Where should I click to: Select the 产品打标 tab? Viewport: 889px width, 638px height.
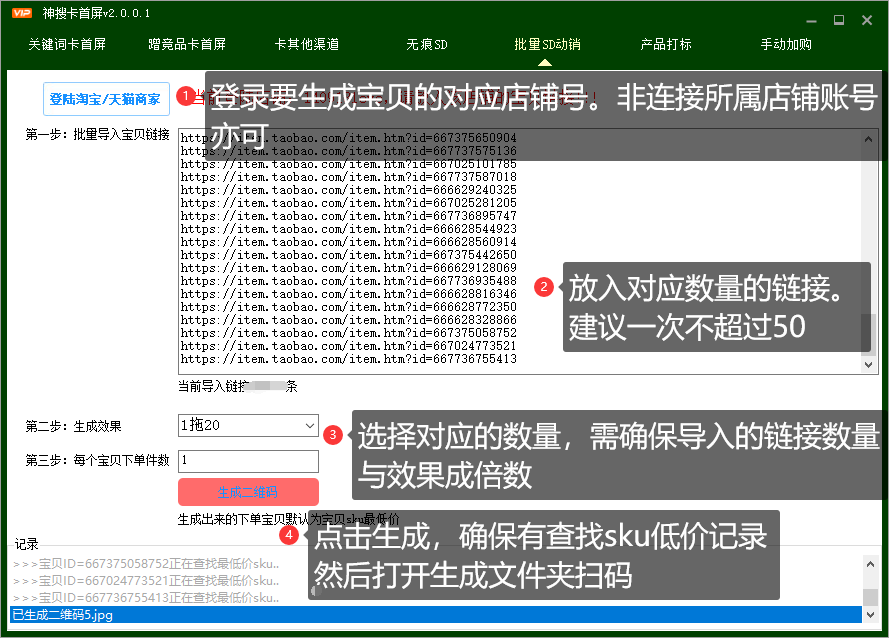pos(665,45)
